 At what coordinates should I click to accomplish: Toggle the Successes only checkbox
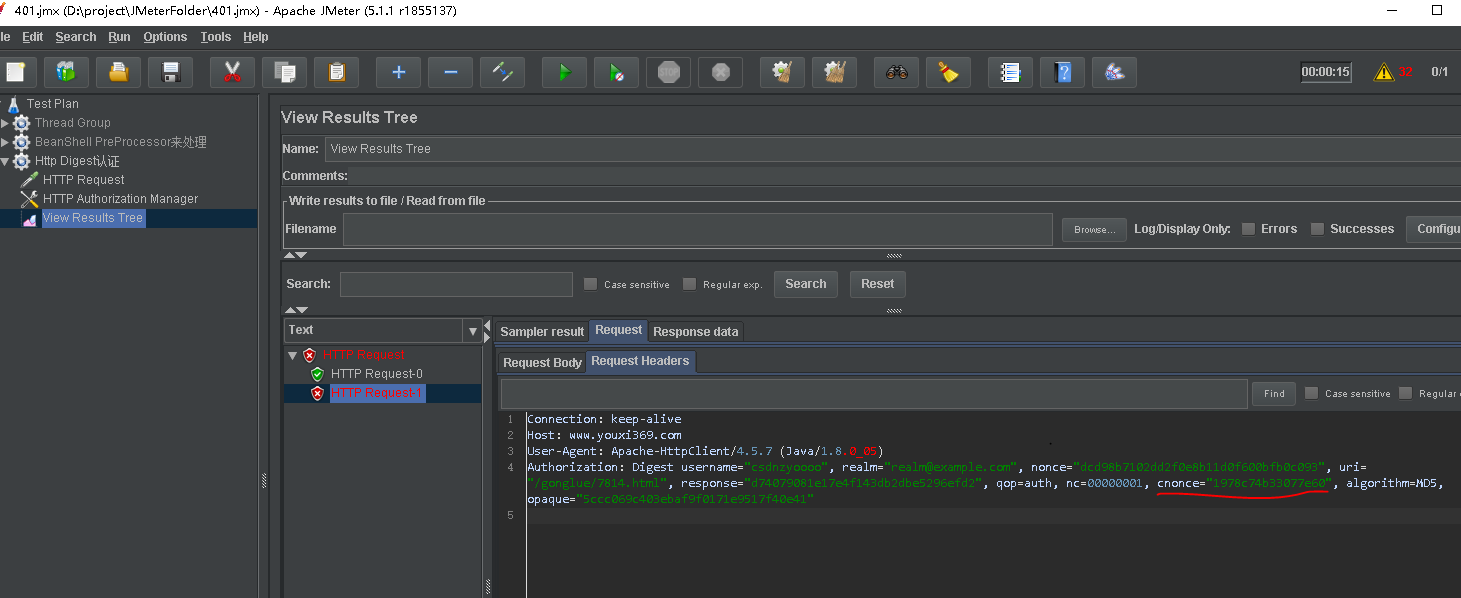(1317, 229)
